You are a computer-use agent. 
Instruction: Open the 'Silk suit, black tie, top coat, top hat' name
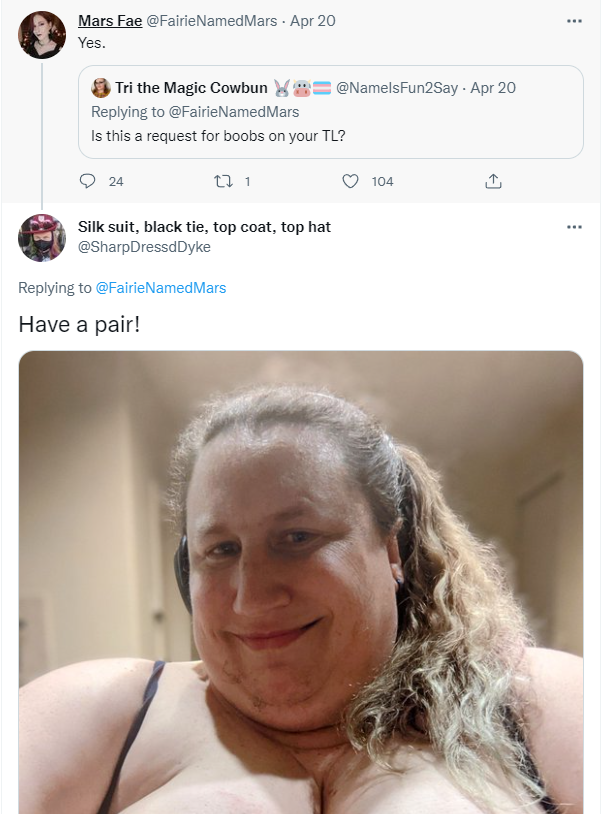point(204,227)
